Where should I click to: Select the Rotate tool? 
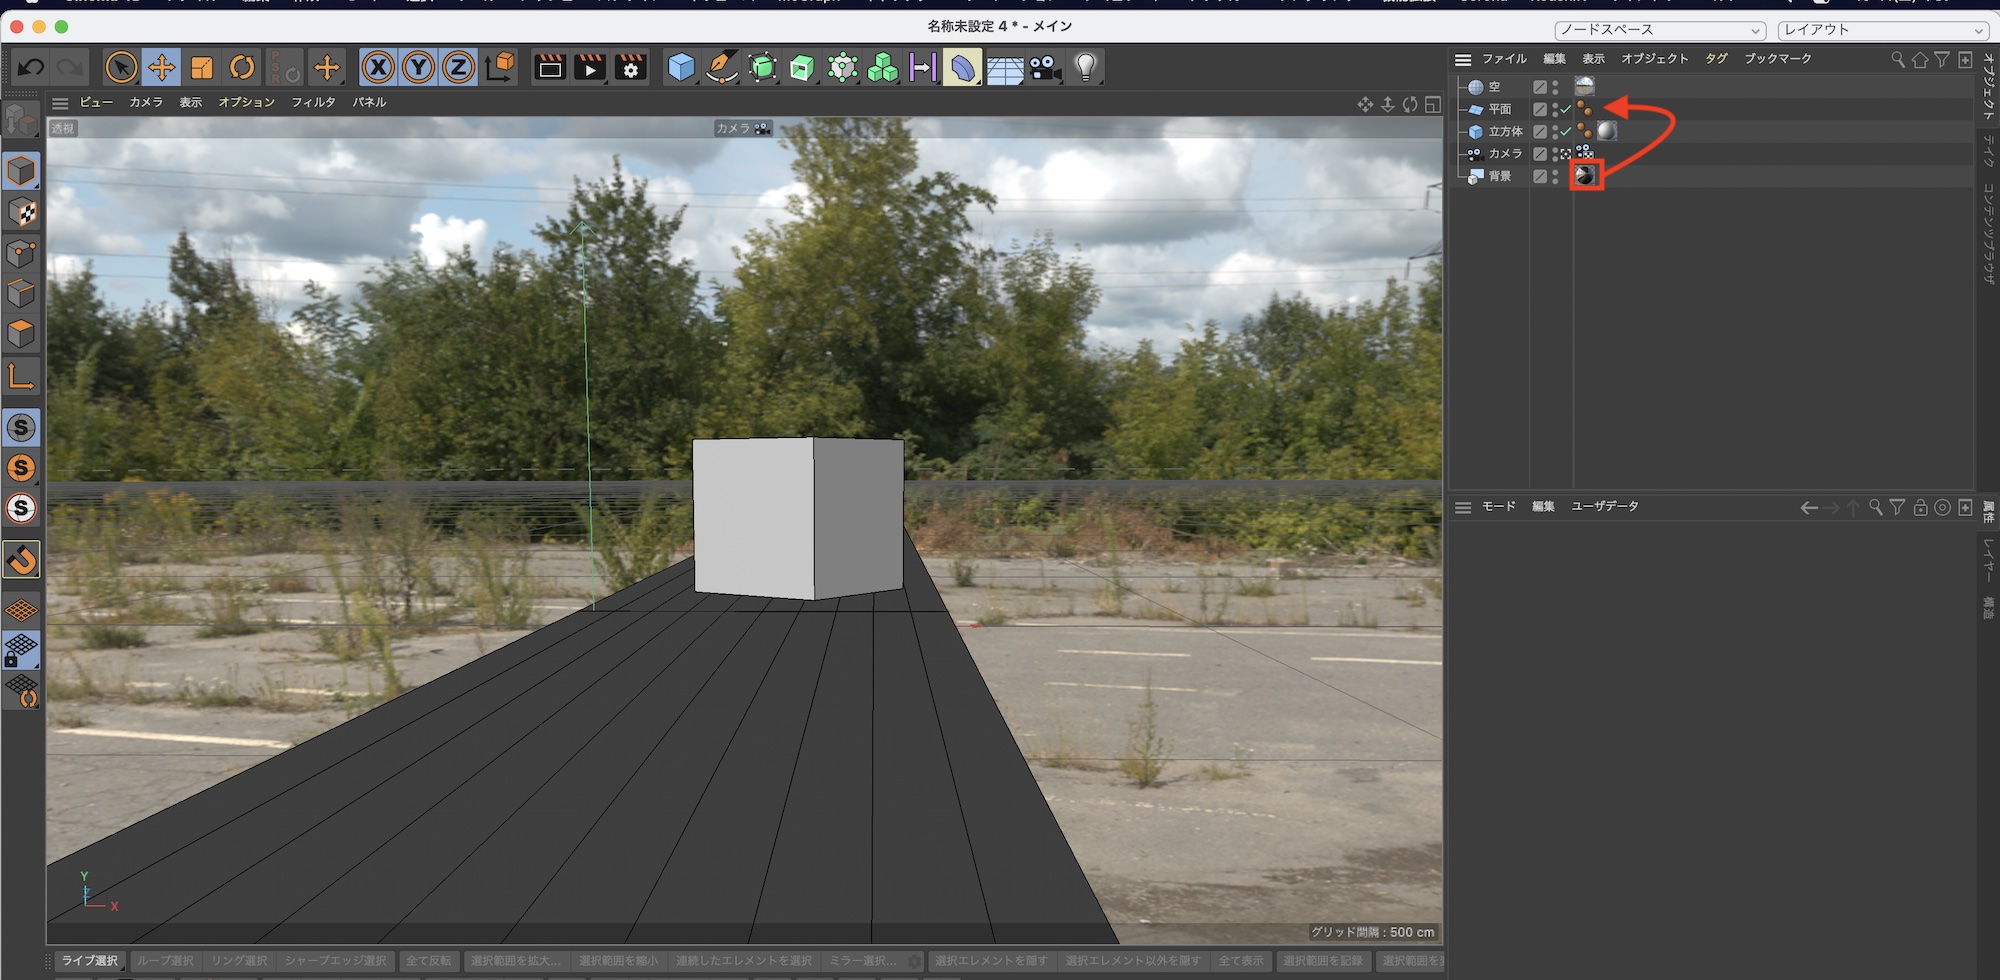pyautogui.click(x=242, y=68)
